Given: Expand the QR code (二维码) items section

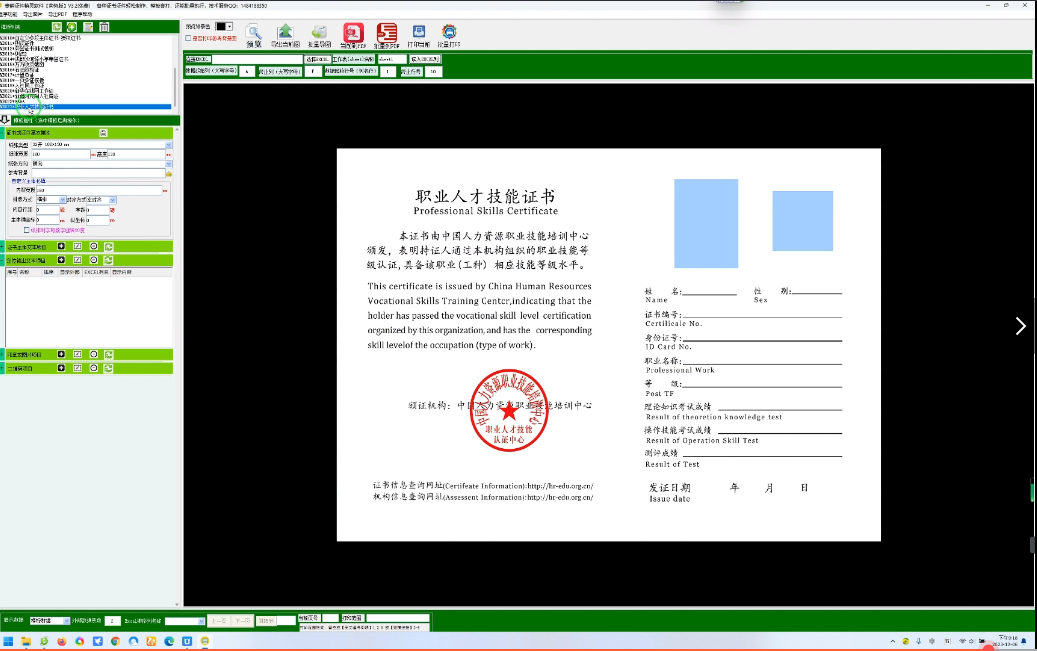Looking at the screenshot, I should [3, 368].
